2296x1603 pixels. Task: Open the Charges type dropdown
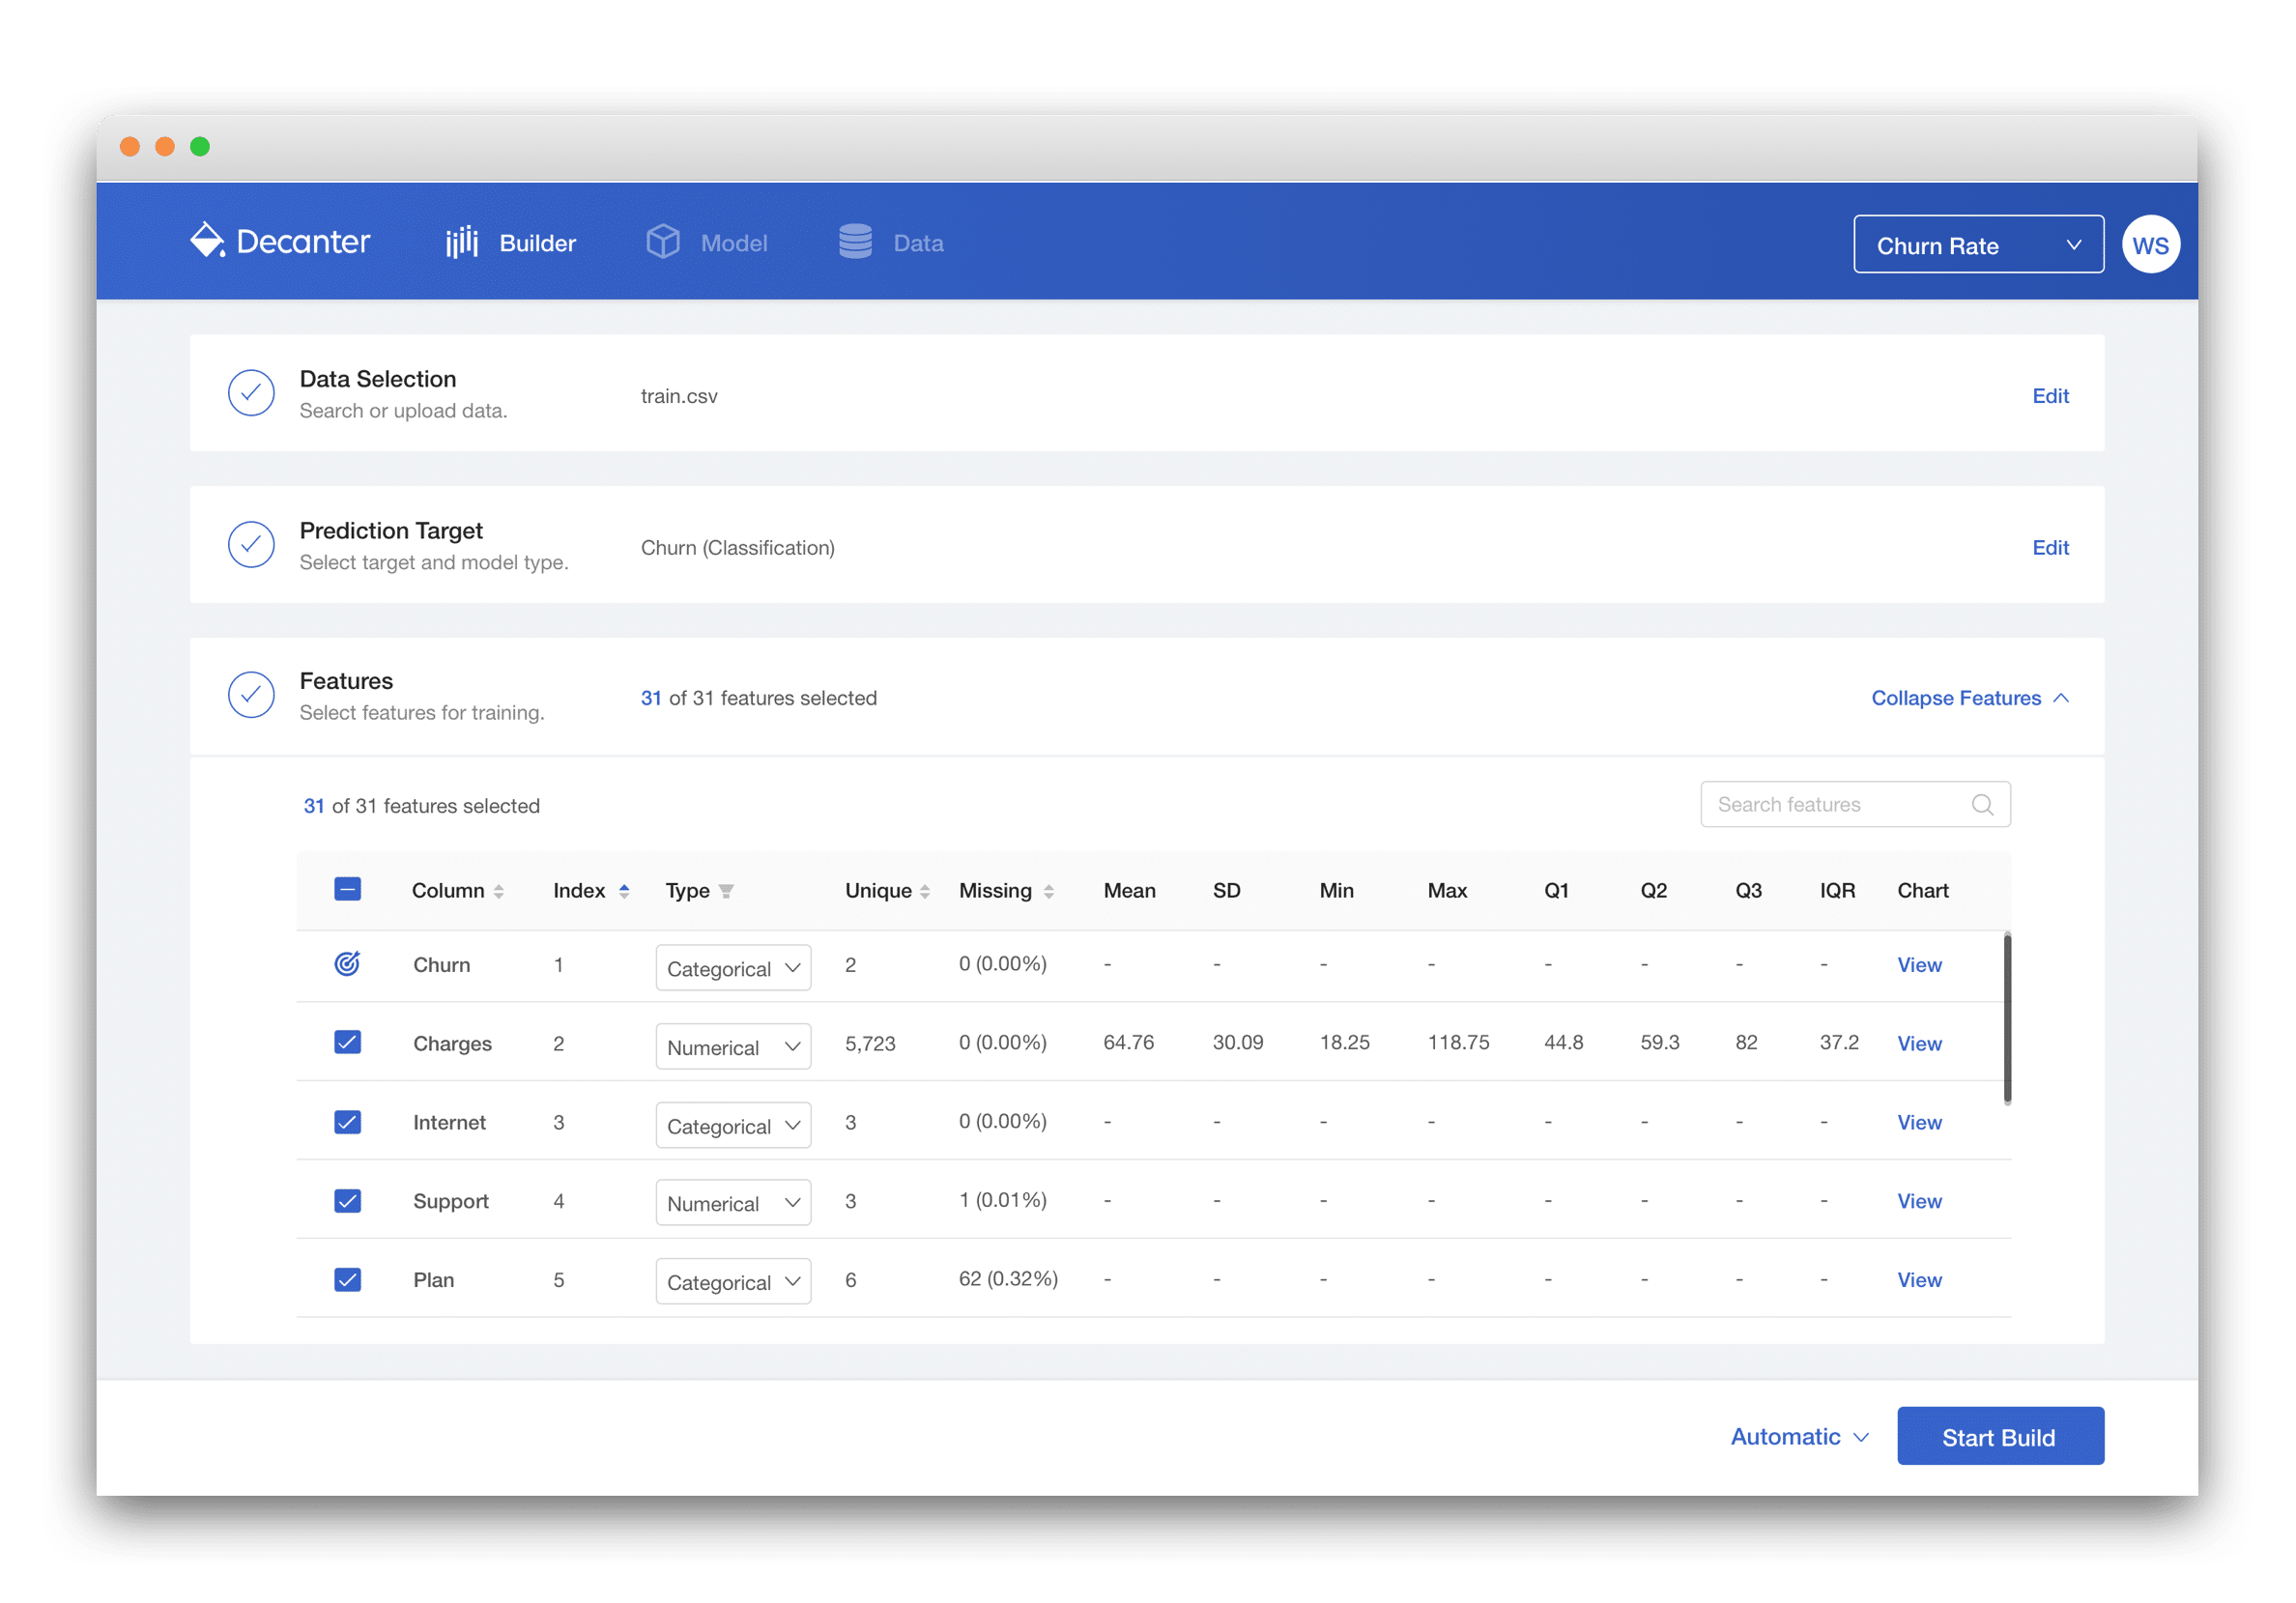pyautogui.click(x=733, y=1047)
